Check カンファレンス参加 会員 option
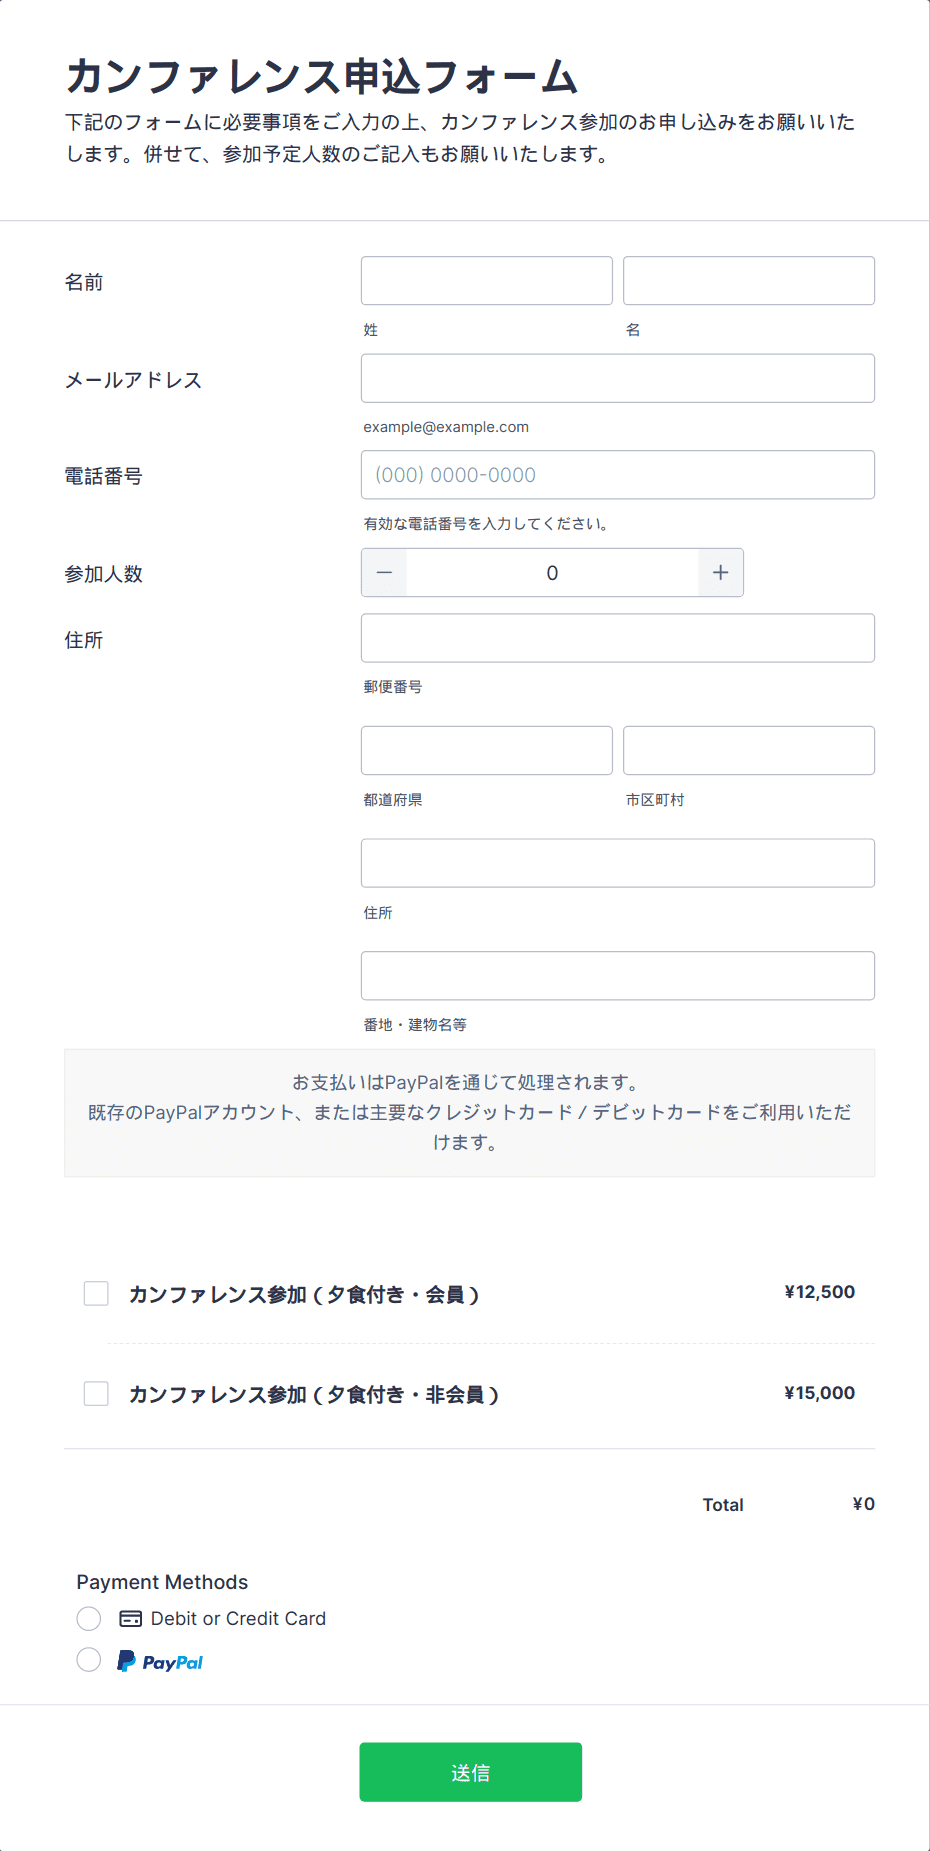Image resolution: width=930 pixels, height=1851 pixels. (96, 1294)
